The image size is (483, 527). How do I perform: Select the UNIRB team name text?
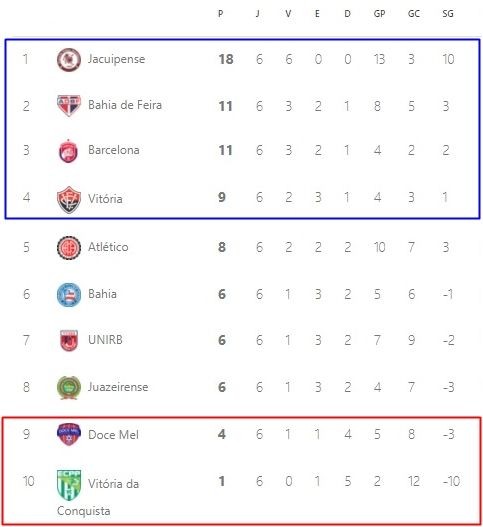pyautogui.click(x=105, y=340)
